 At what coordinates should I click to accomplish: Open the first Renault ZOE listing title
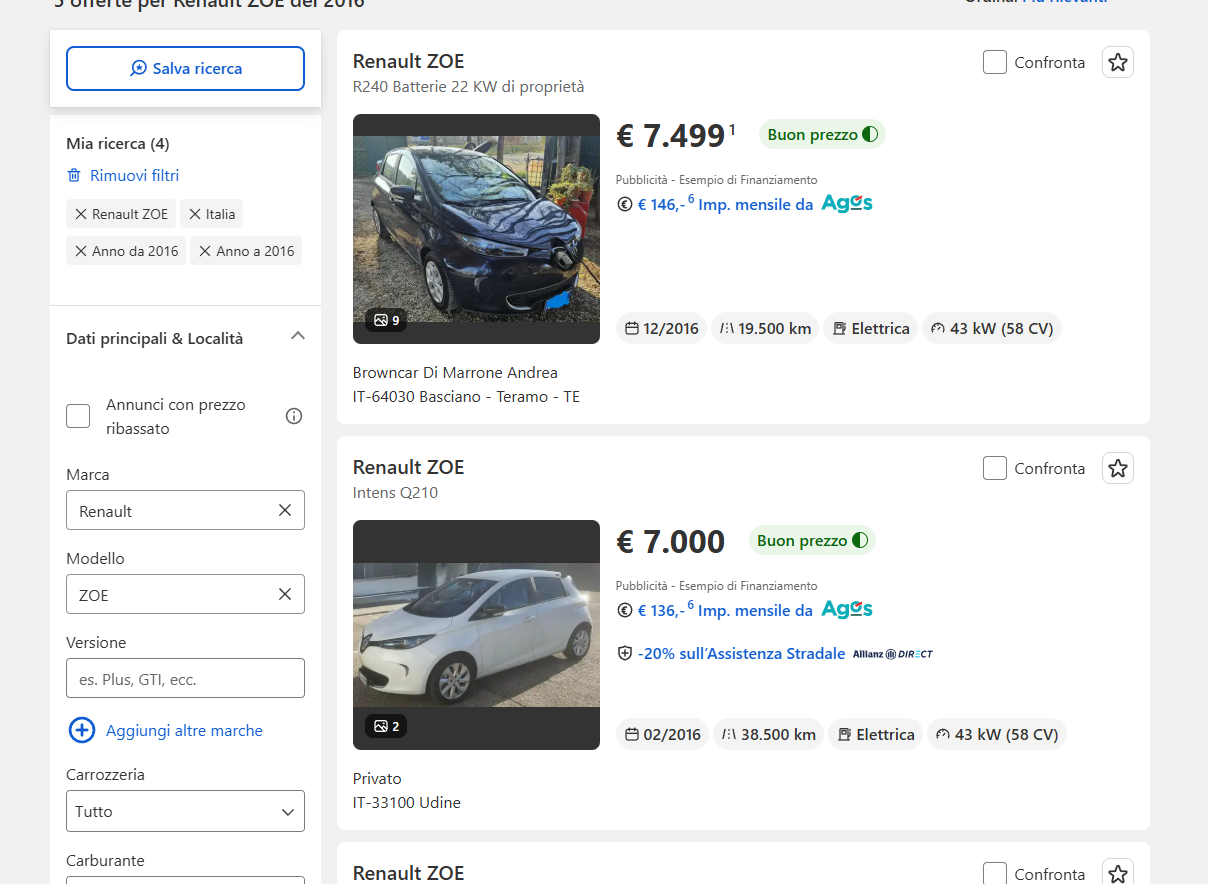click(x=409, y=61)
